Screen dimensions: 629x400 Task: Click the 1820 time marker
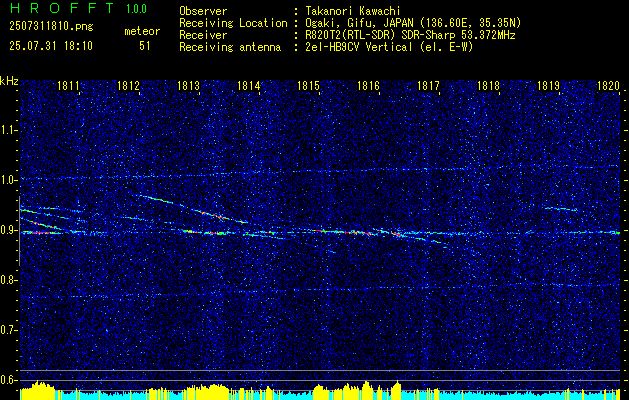(609, 86)
